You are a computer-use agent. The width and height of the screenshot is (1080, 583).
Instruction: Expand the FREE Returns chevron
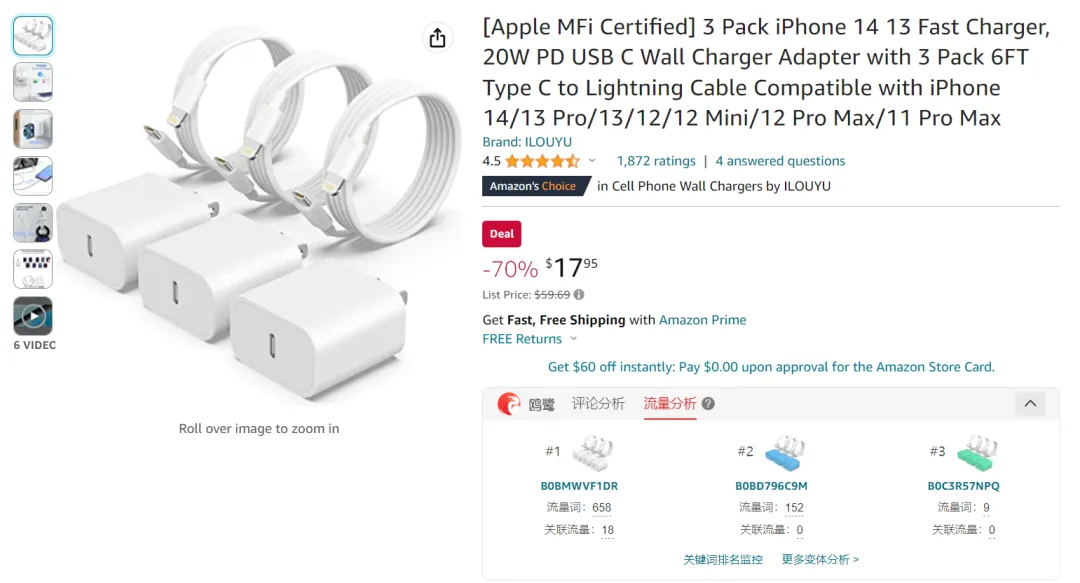tap(573, 339)
